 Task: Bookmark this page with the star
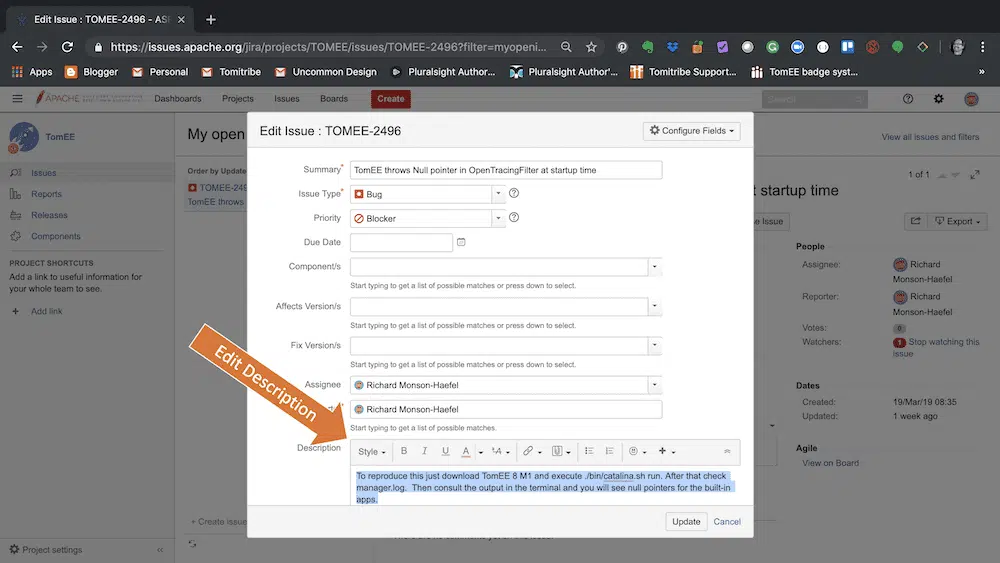point(591,47)
